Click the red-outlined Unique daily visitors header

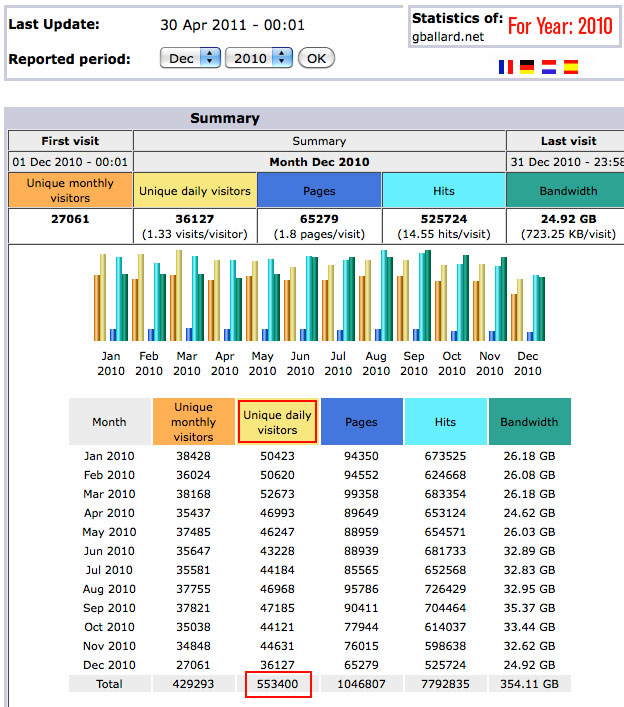[277, 422]
